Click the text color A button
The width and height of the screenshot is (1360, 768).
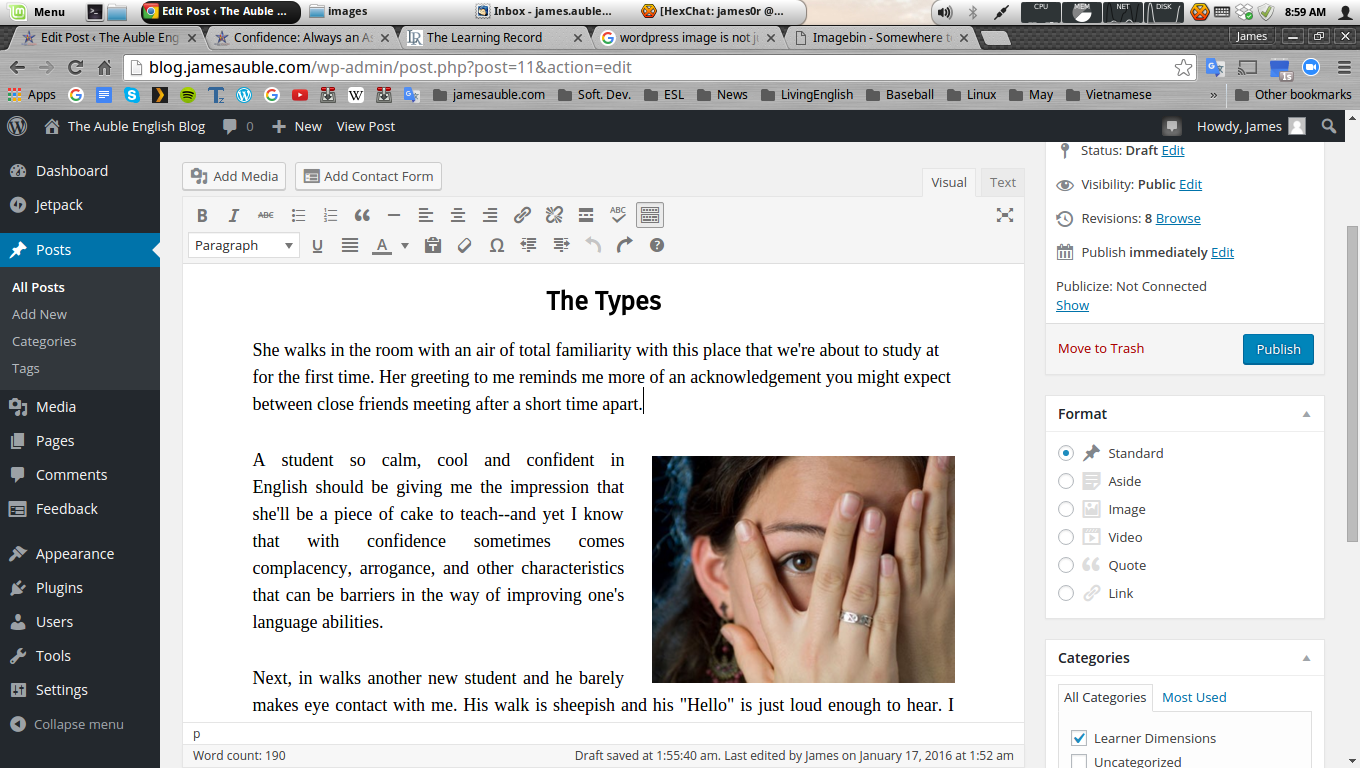[381, 245]
